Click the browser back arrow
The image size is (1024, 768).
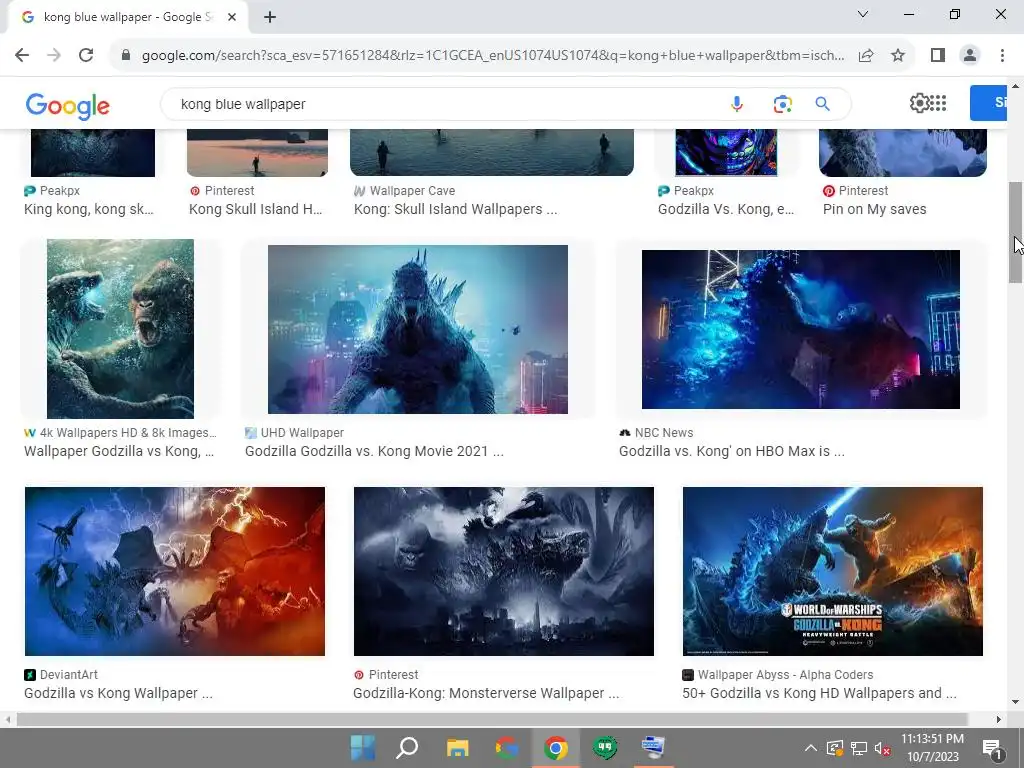point(22,56)
